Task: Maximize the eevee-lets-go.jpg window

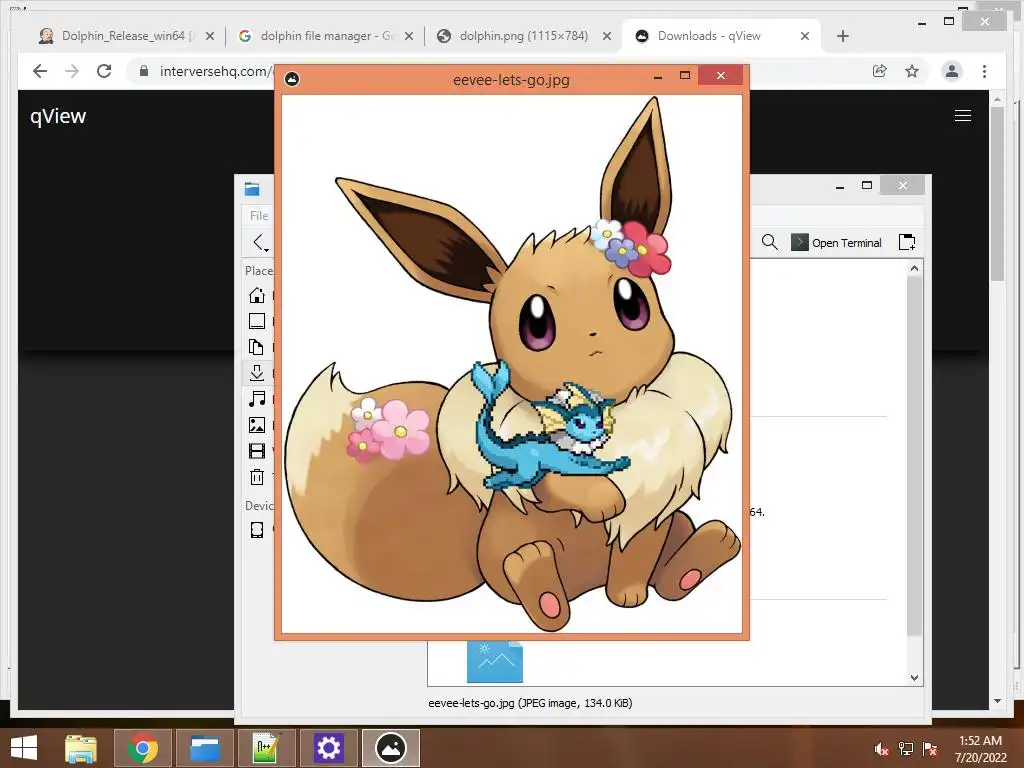Action: pyautogui.click(x=685, y=76)
